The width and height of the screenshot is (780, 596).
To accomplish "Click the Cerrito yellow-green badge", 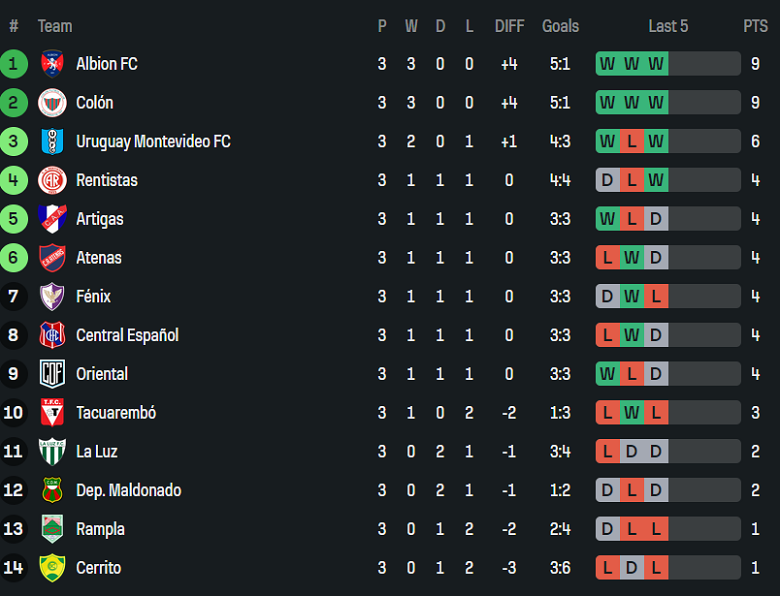I will 52,568.
